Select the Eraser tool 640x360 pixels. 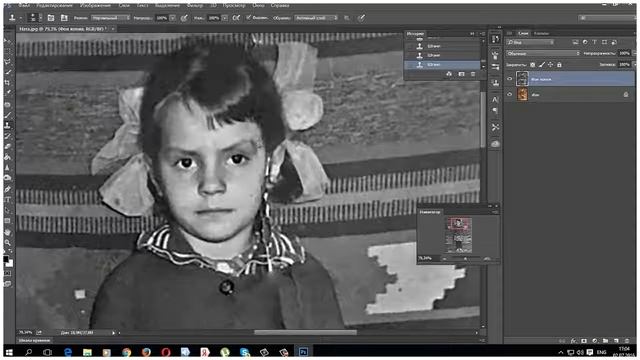point(7,146)
